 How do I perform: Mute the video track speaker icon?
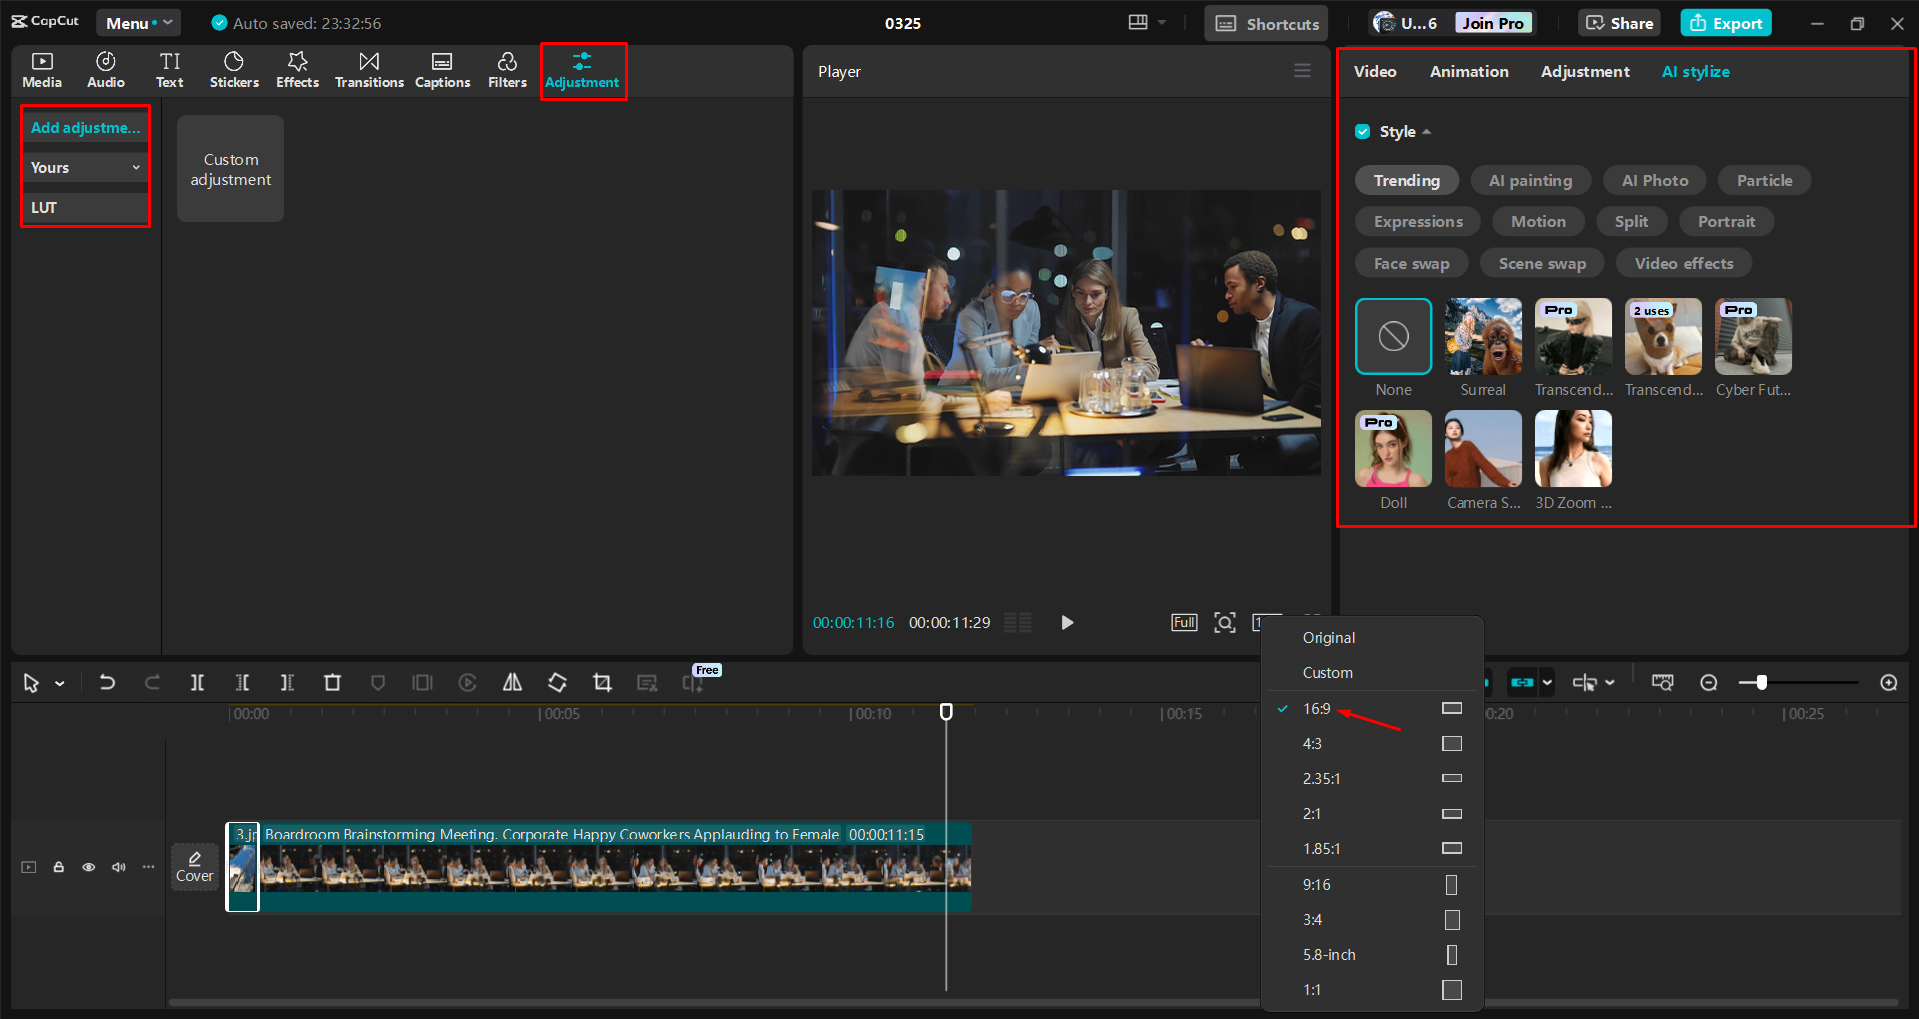tap(118, 867)
